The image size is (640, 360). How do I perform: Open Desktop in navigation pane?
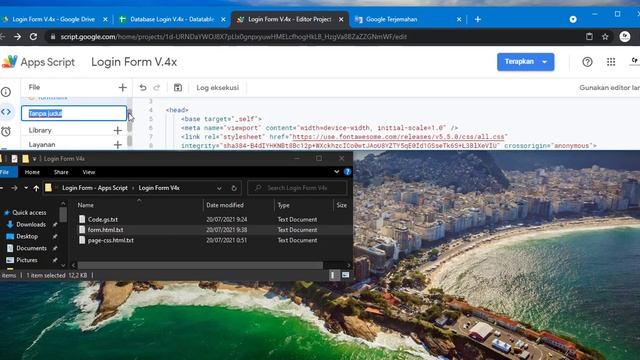[27, 236]
